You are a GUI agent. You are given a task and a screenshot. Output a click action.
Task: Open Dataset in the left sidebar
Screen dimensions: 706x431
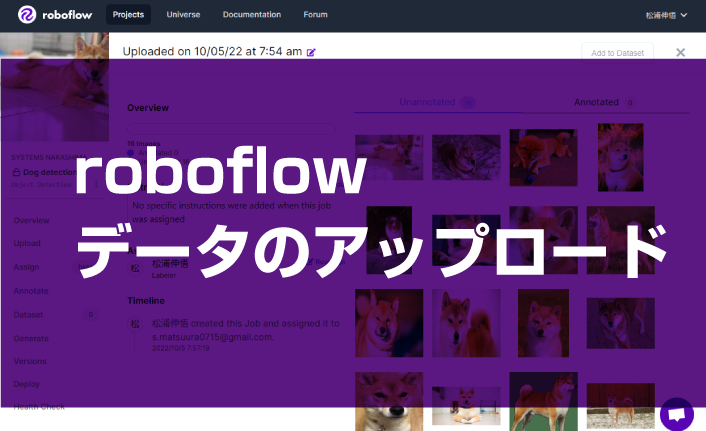pos(28,315)
